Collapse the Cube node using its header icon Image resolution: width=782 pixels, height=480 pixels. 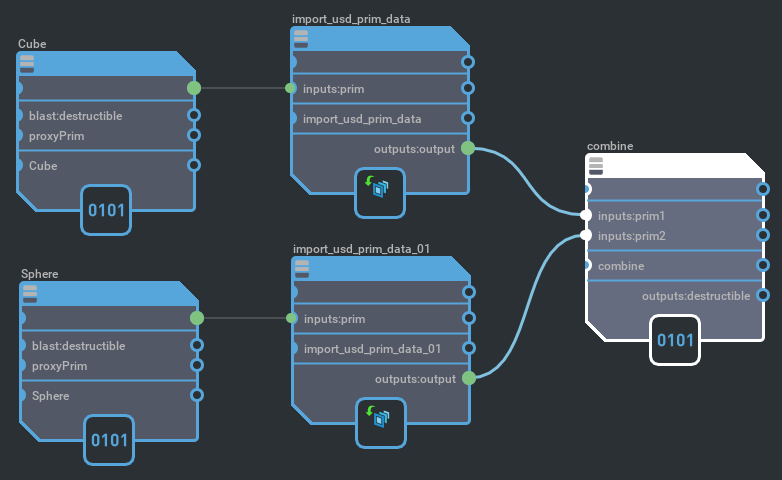point(27,64)
